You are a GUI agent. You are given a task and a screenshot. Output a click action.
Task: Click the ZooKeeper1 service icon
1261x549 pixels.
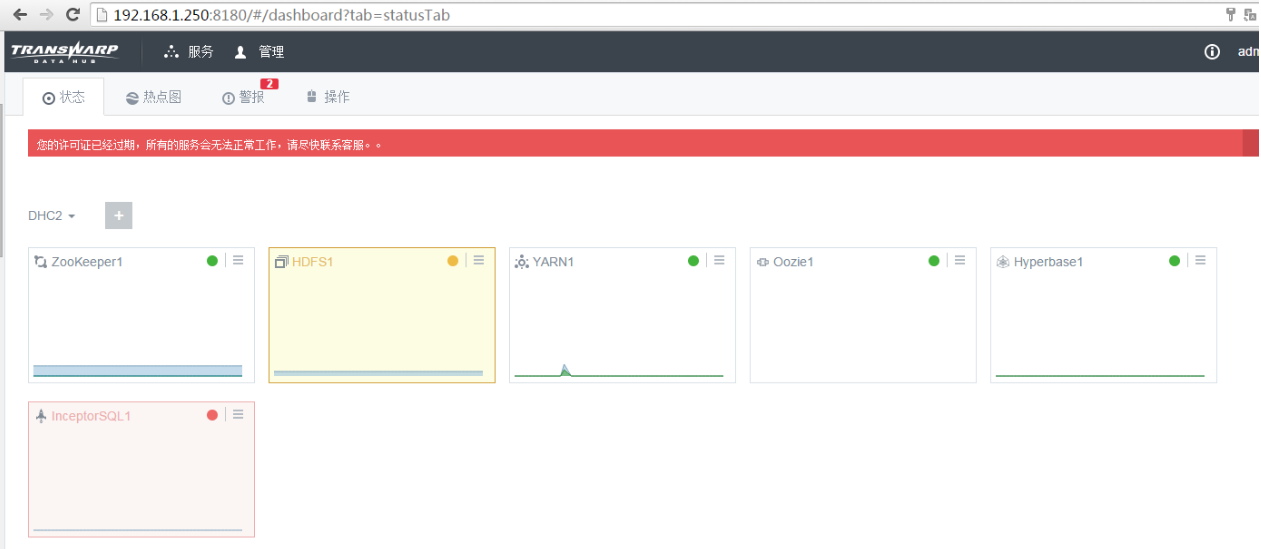coord(41,262)
